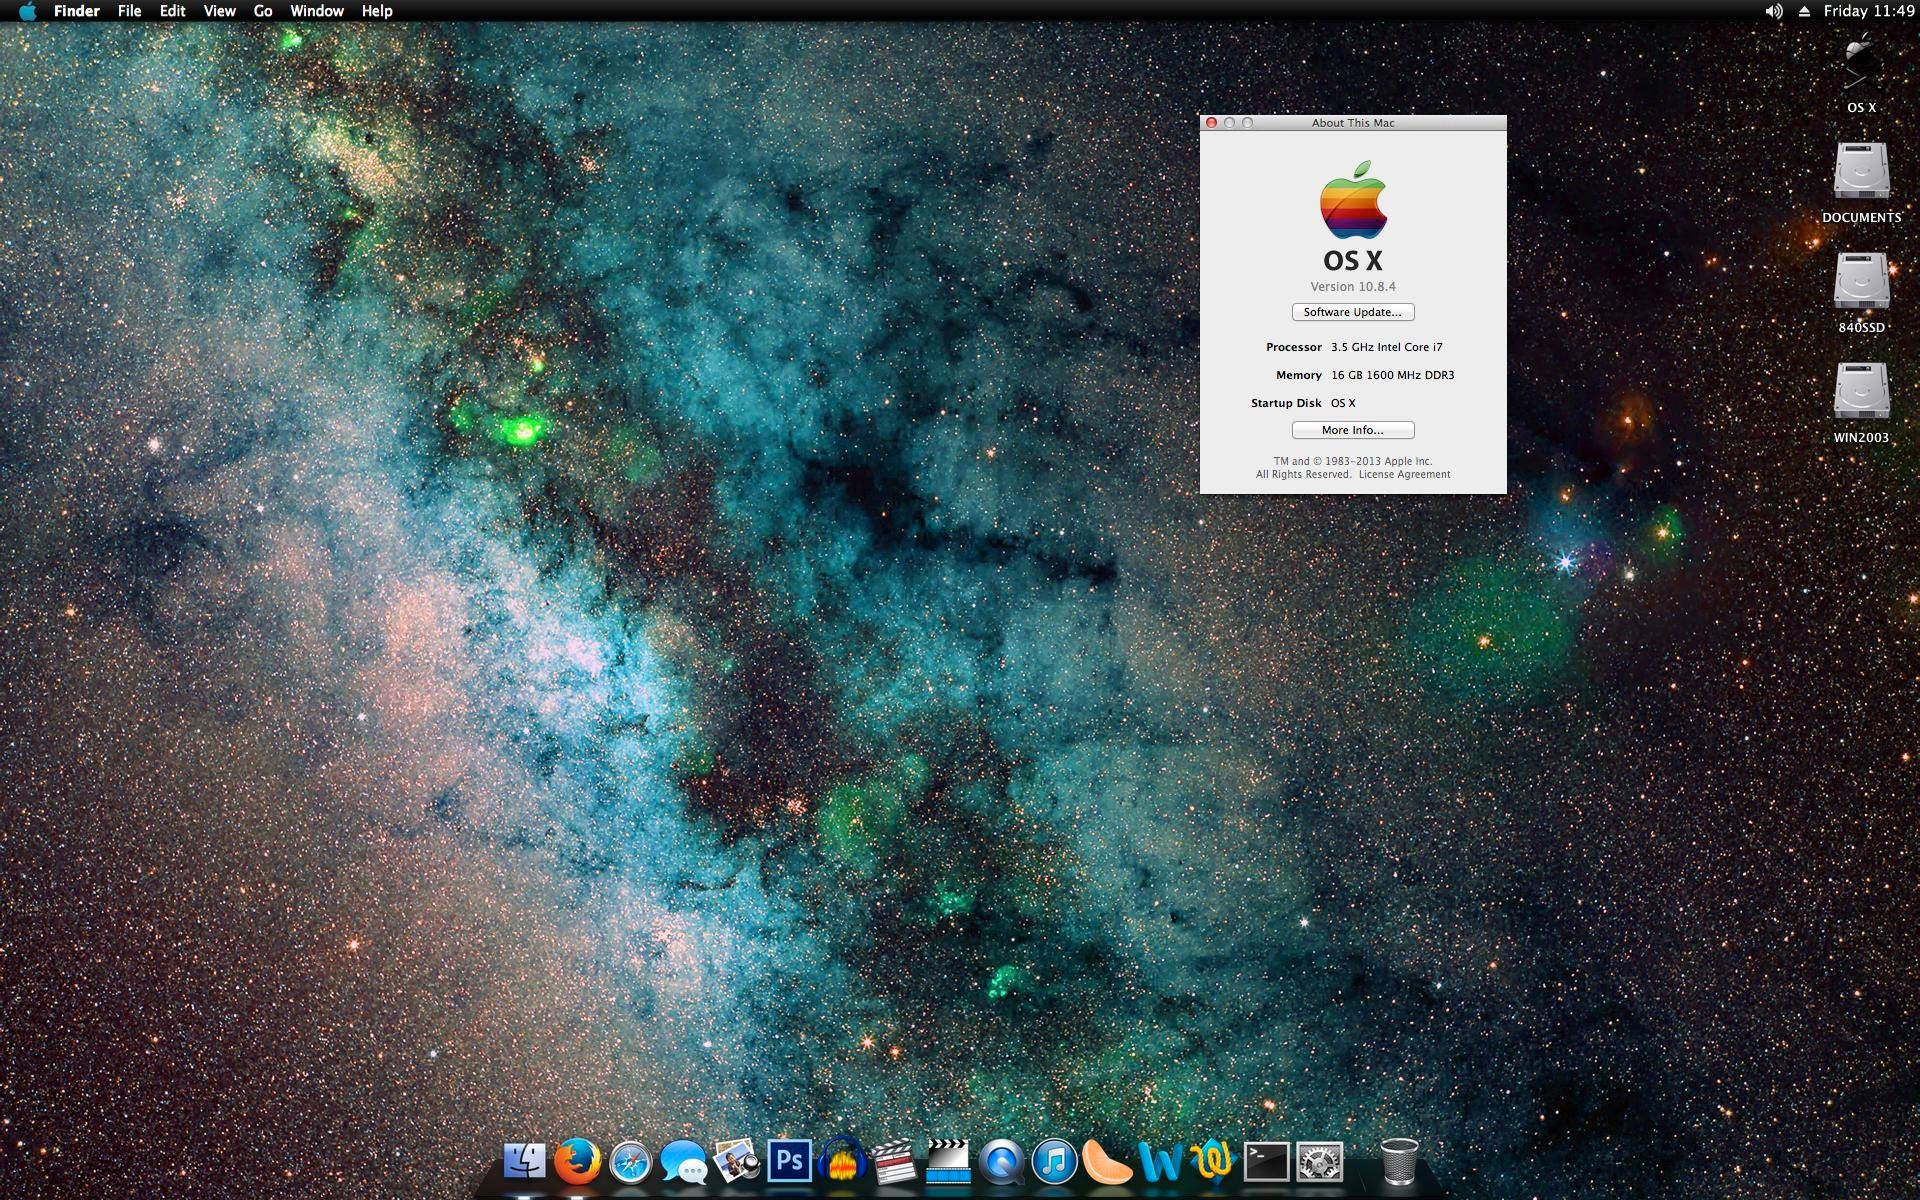Click the Friday 11:49 clock

click(1869, 11)
